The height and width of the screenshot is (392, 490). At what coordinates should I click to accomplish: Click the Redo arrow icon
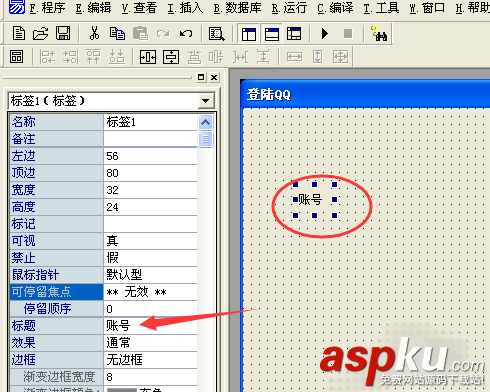[163, 33]
